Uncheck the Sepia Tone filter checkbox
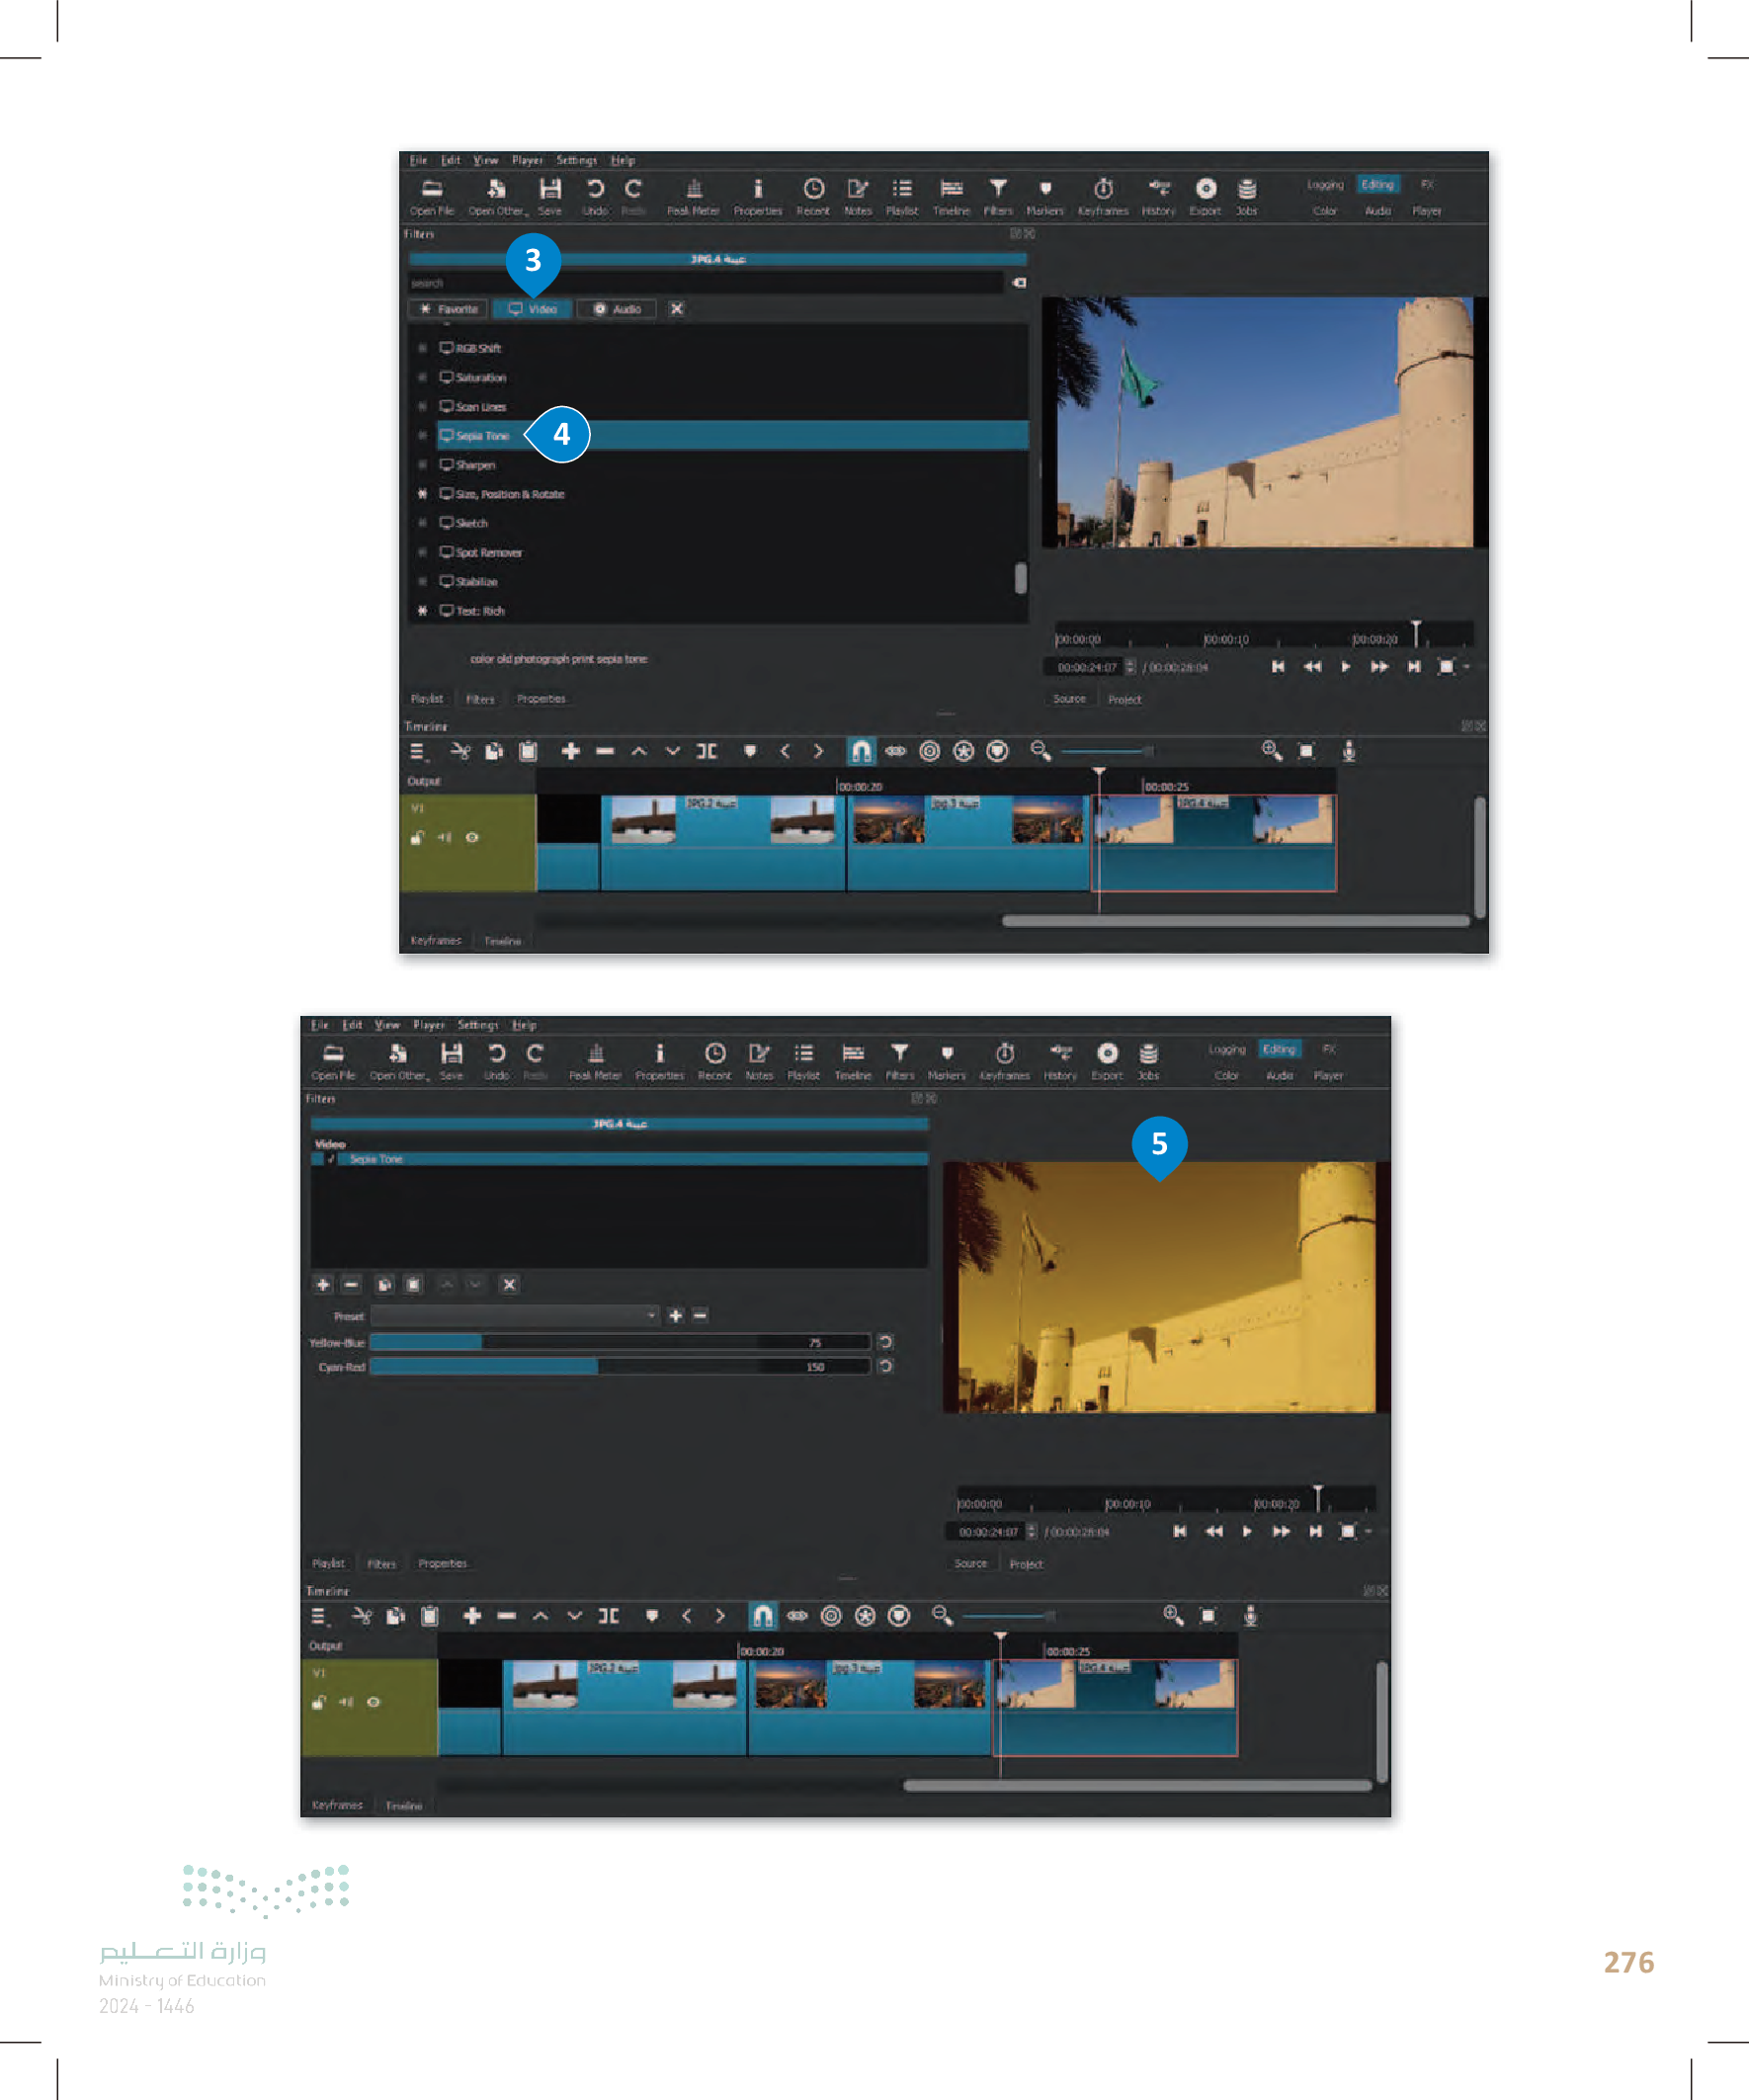Viewport: 1749px width, 2100px height. 330,1159
